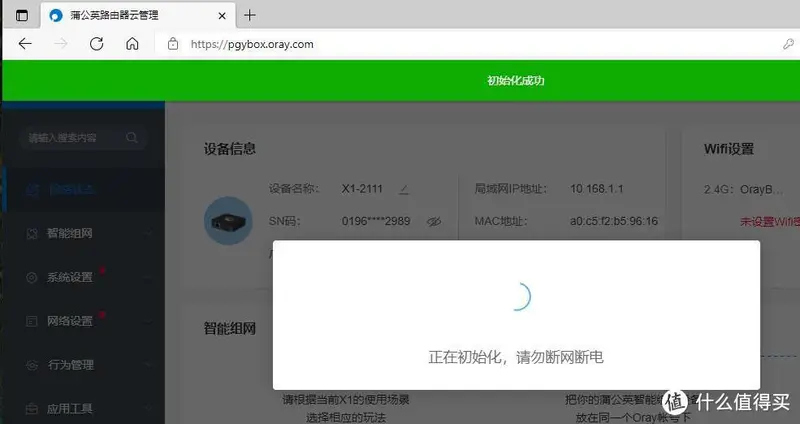Viewport: 800px width, 424px height.
Task: Reload the page with refresh icon
Action: (x=96, y=44)
